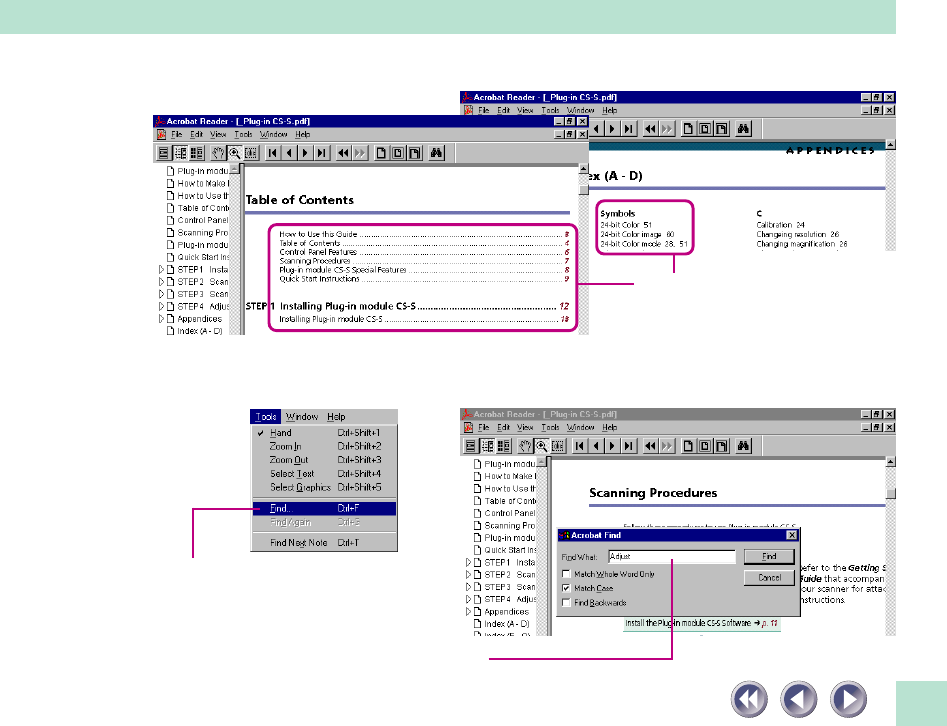
Task: Expand STEP4 bookmark in Scanning Procedures window
Action: coord(468,599)
